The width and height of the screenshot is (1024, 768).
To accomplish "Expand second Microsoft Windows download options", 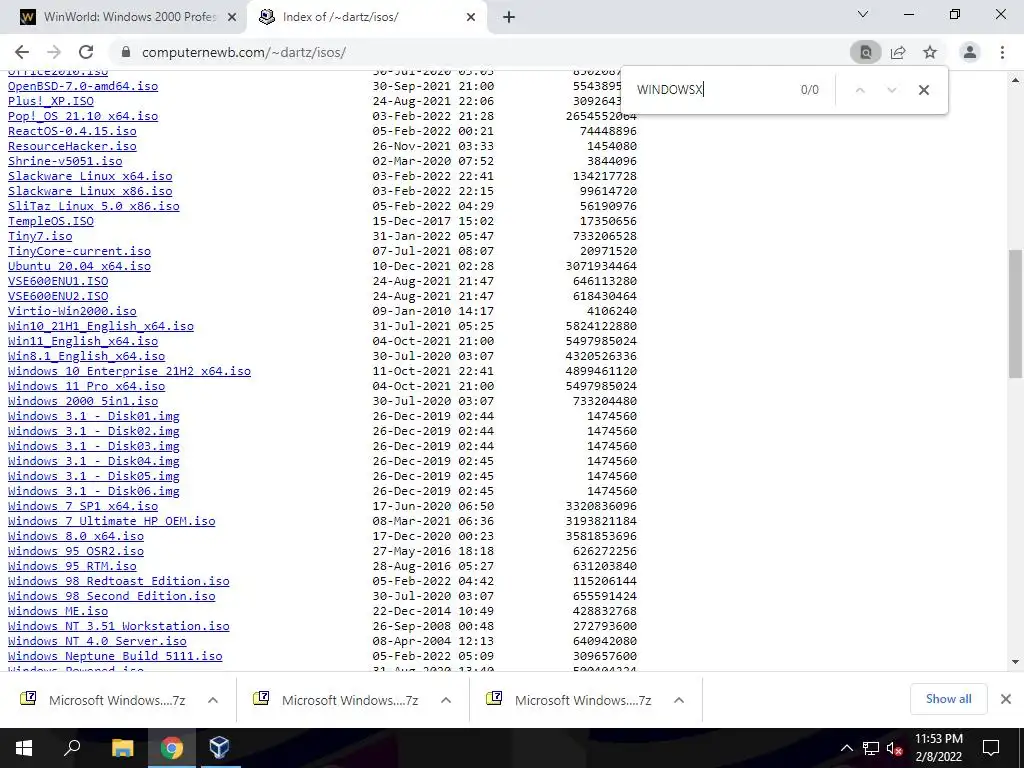I will 446,700.
